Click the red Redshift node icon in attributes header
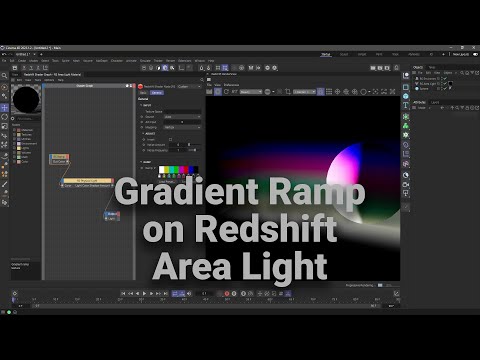 pos(140,86)
